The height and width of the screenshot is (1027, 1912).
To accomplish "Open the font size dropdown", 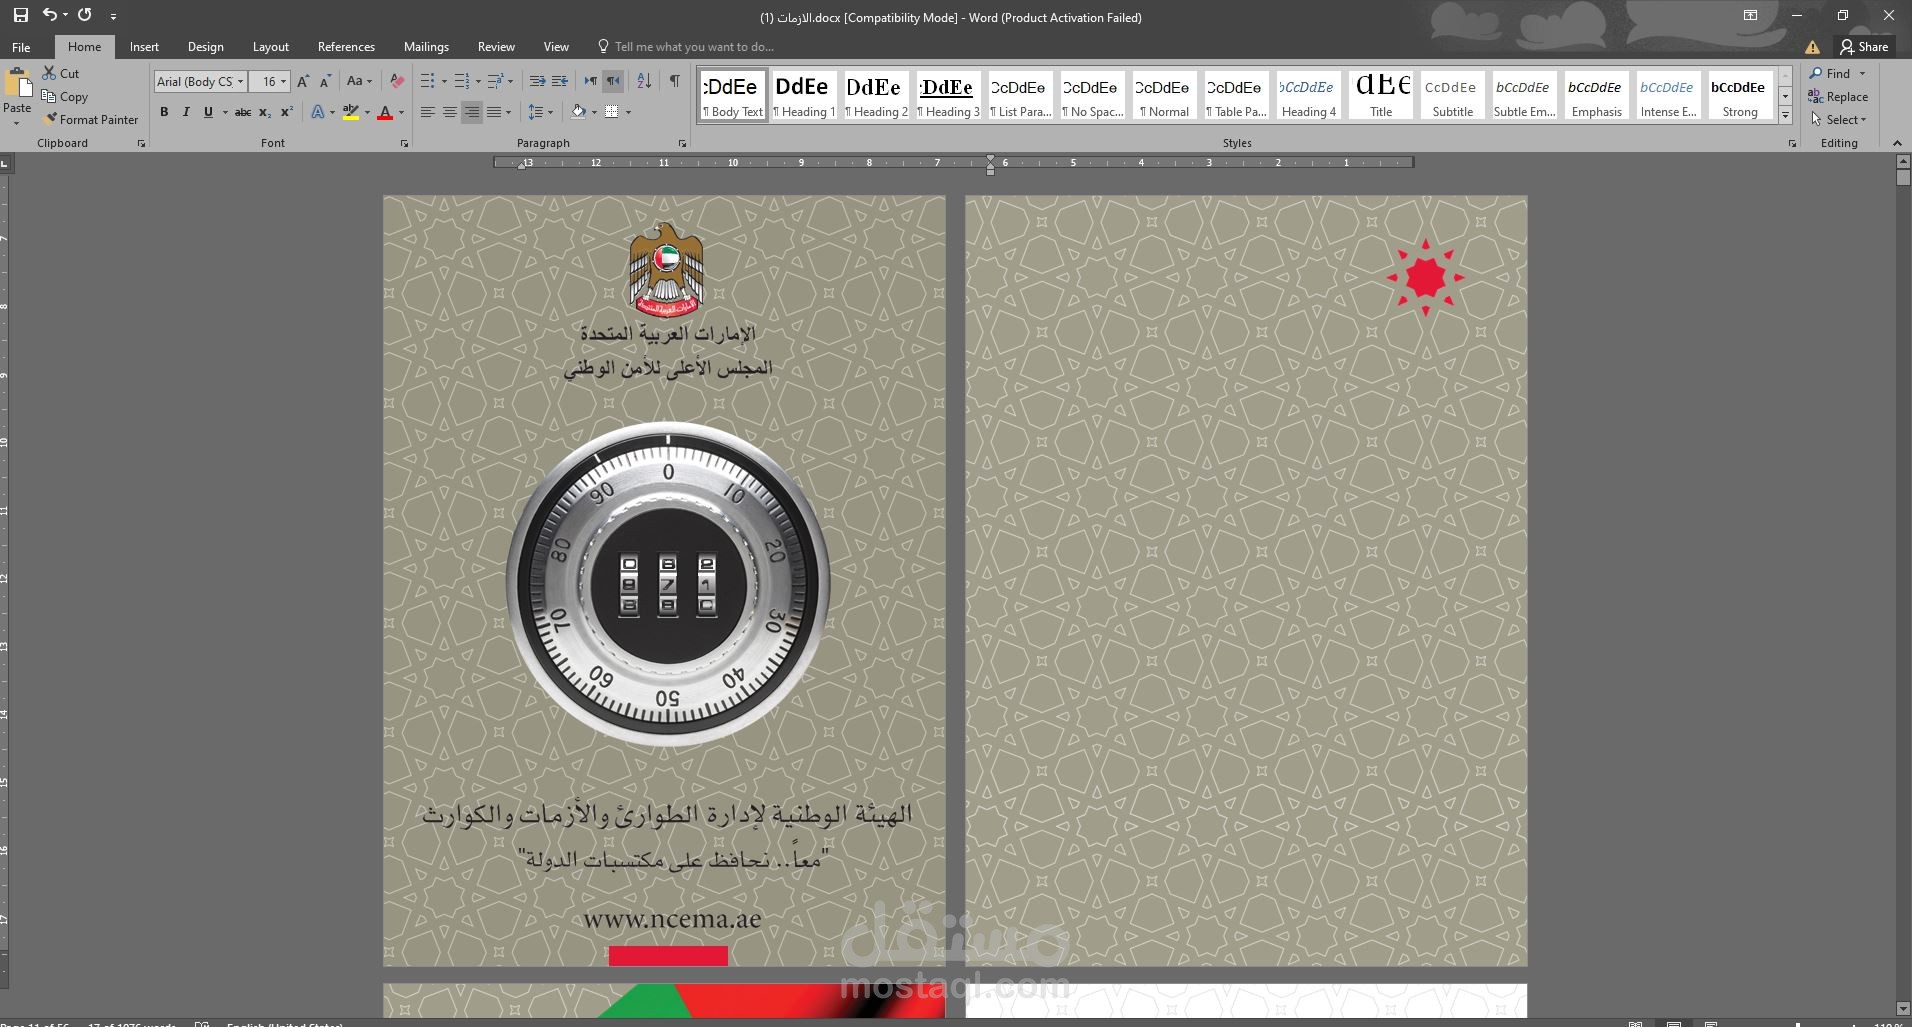I will pyautogui.click(x=284, y=82).
